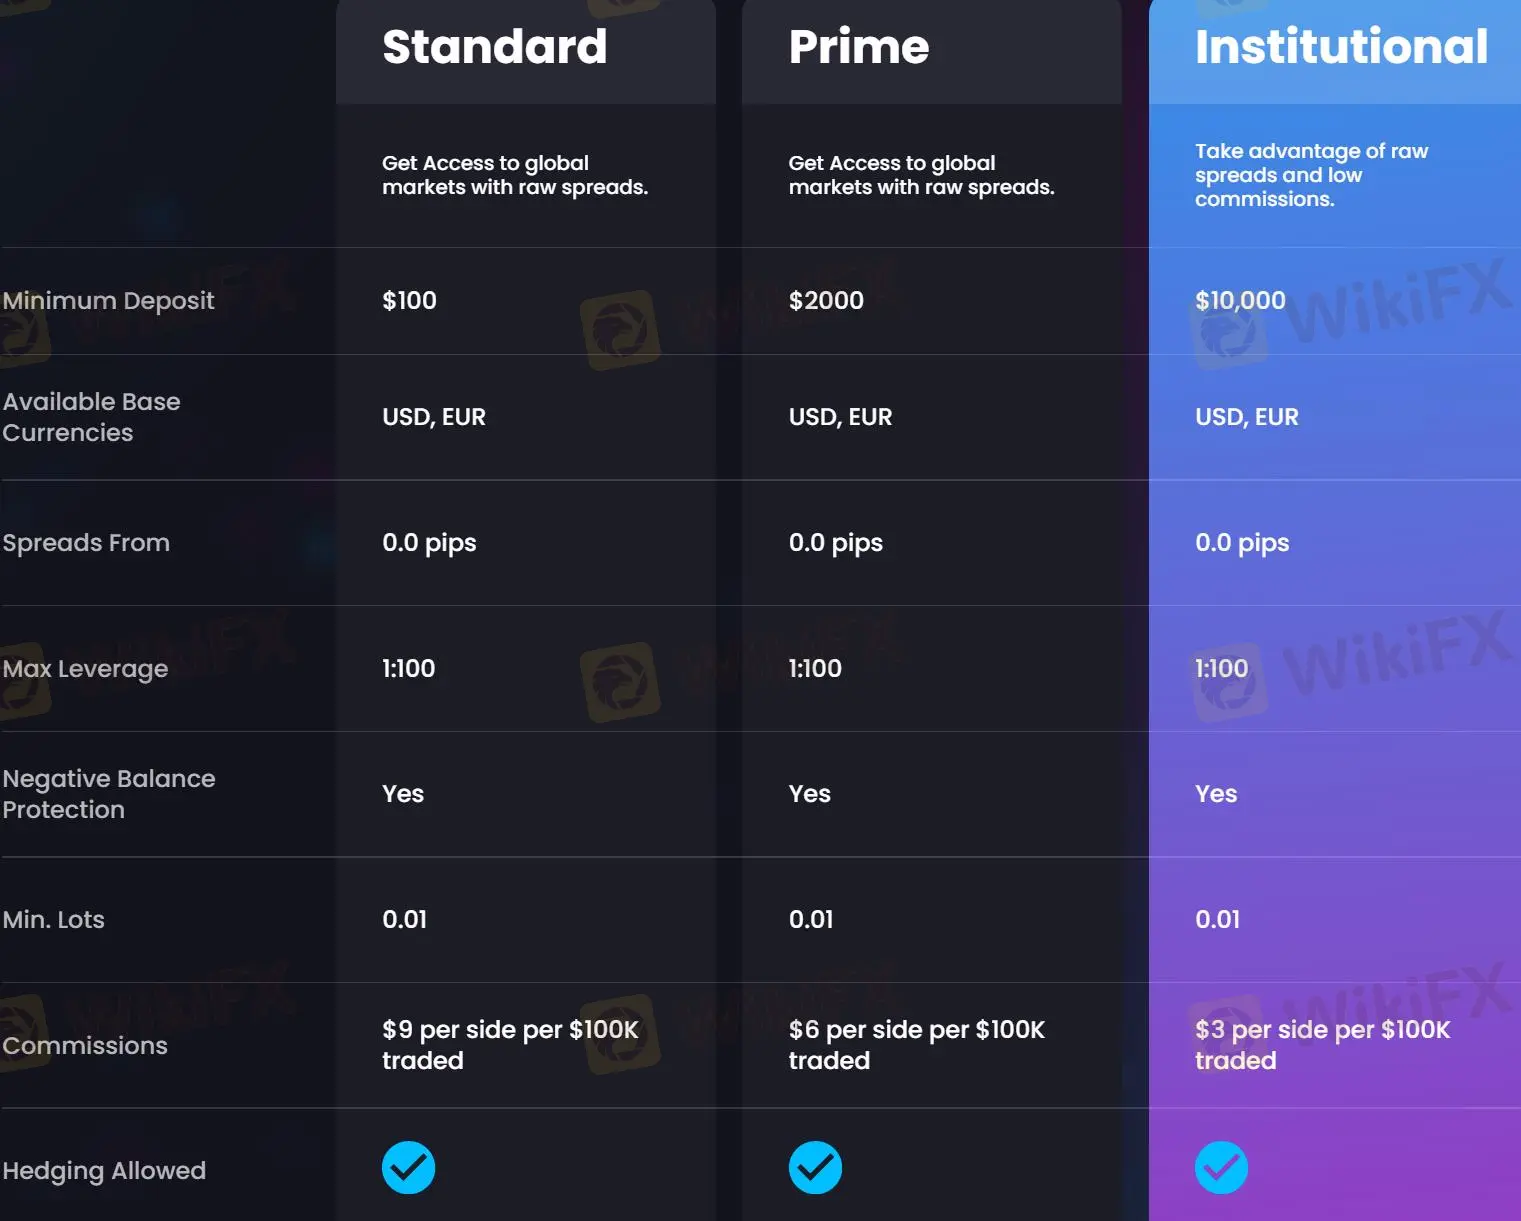Image resolution: width=1521 pixels, height=1221 pixels.
Task: Click the Hedging Allowed checkmark under Prime
Action: click(x=815, y=1167)
